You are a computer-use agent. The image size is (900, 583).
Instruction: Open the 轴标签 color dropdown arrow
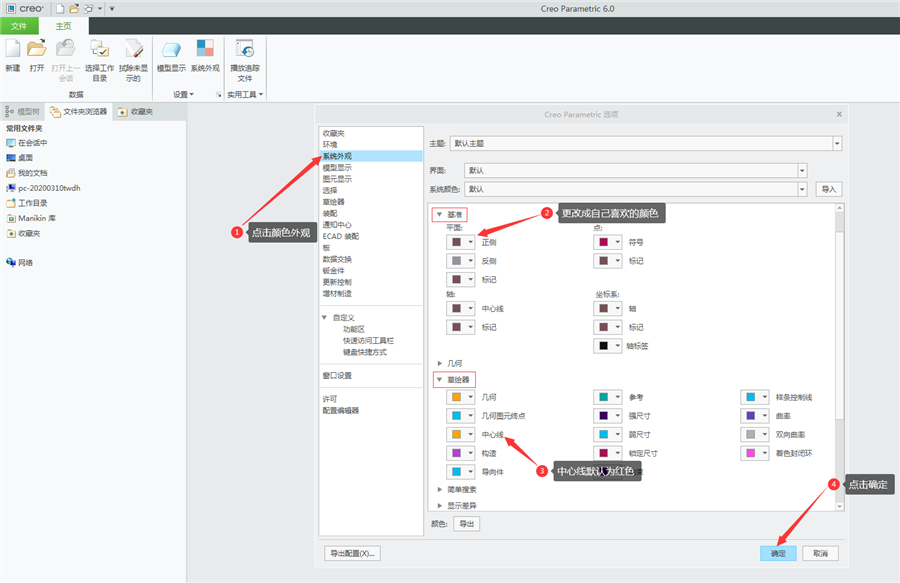pos(618,346)
